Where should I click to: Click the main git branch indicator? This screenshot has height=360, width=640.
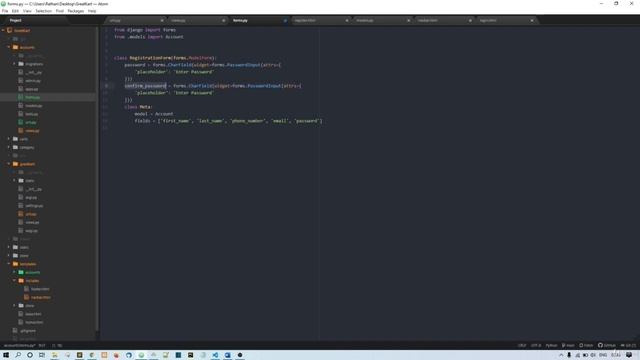[568, 345]
